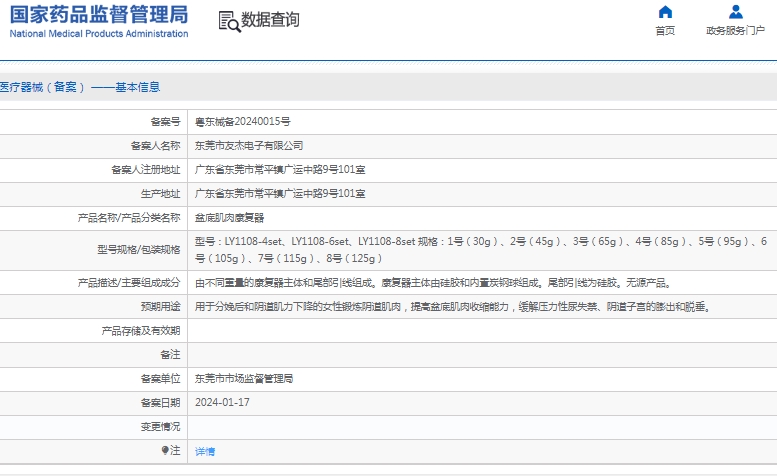Click the 国家药品监督管理局 logo
The width and height of the screenshot is (777, 476).
pyautogui.click(x=99, y=15)
